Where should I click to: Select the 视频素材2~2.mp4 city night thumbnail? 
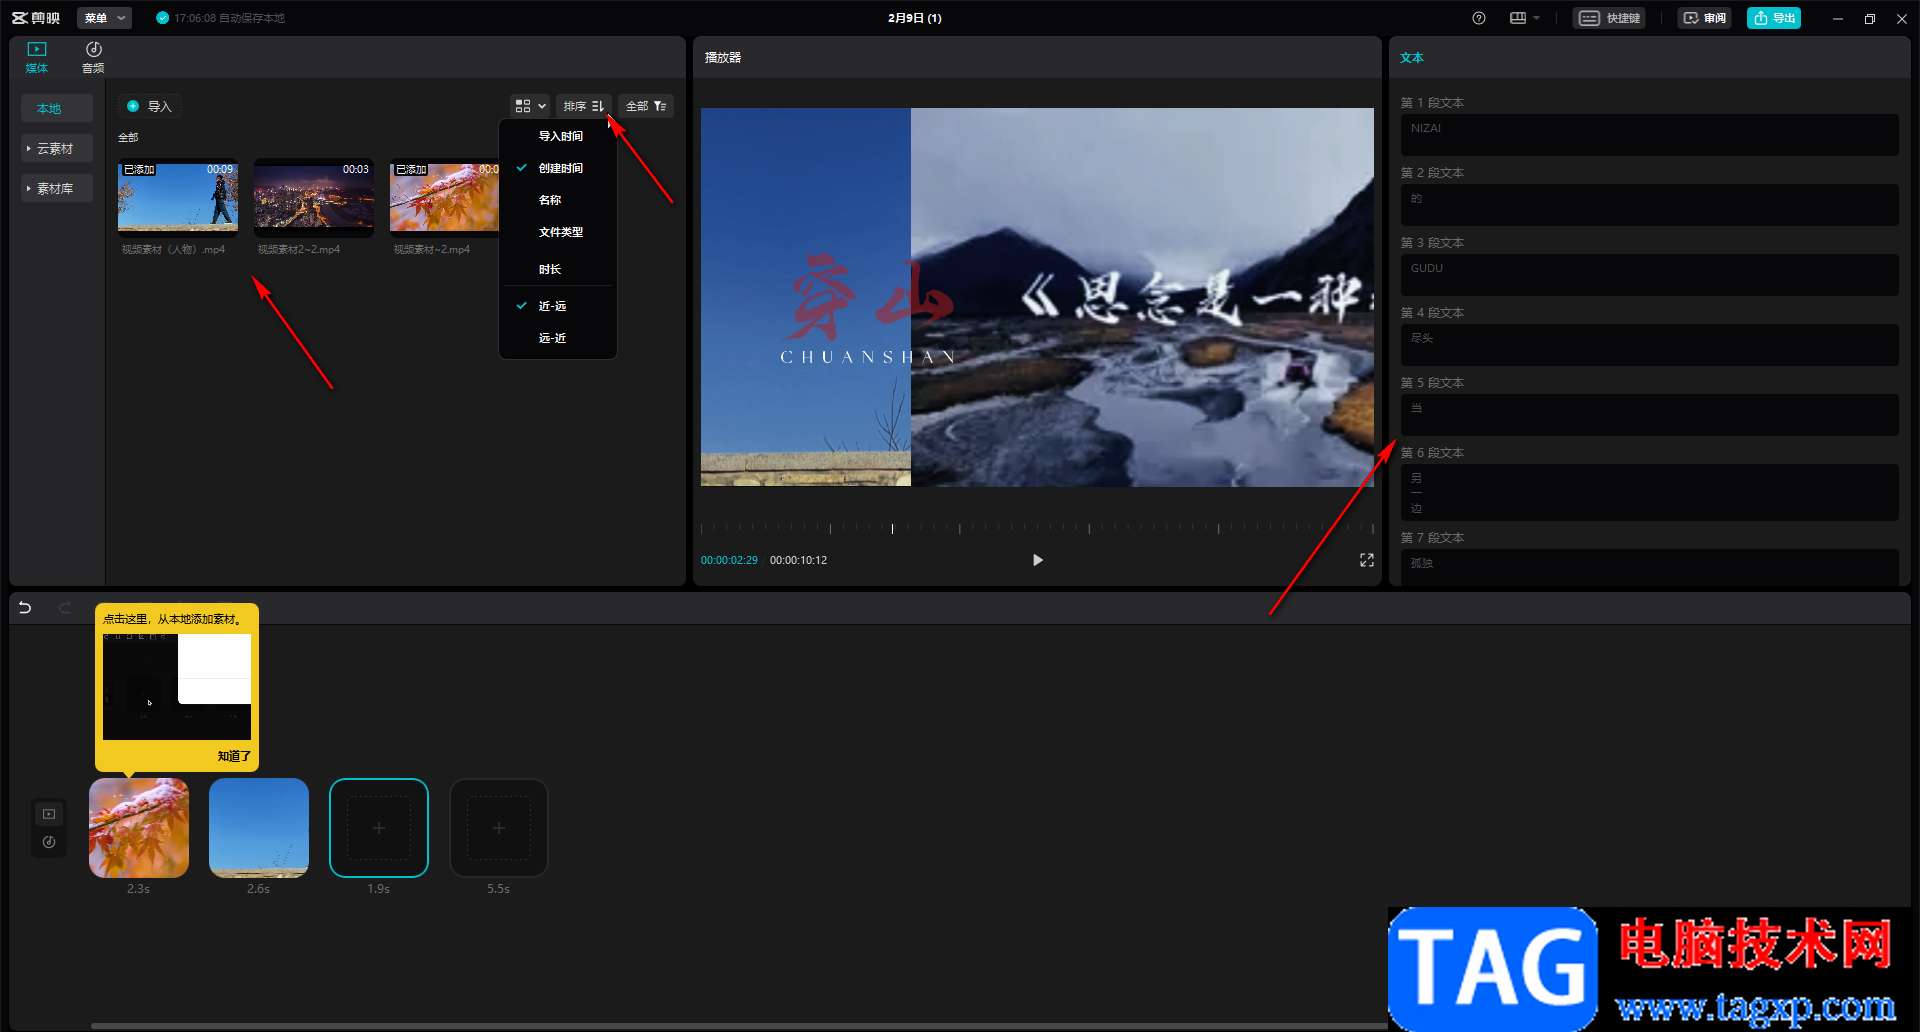[314, 196]
